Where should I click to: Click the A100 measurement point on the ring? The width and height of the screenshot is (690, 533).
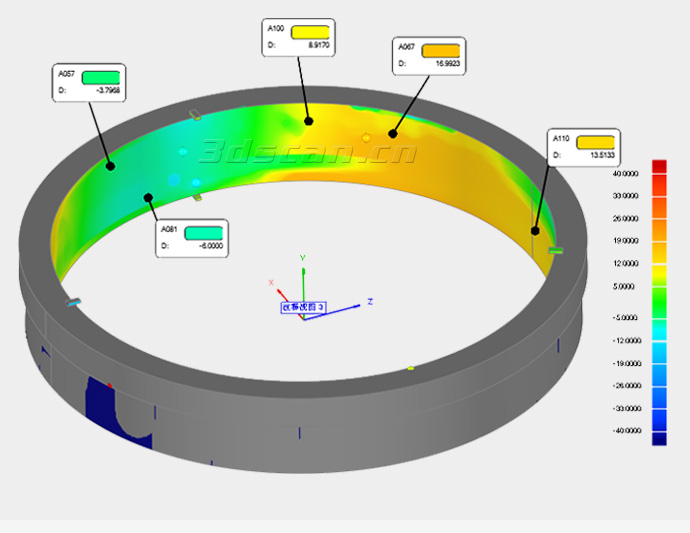[x=308, y=120]
